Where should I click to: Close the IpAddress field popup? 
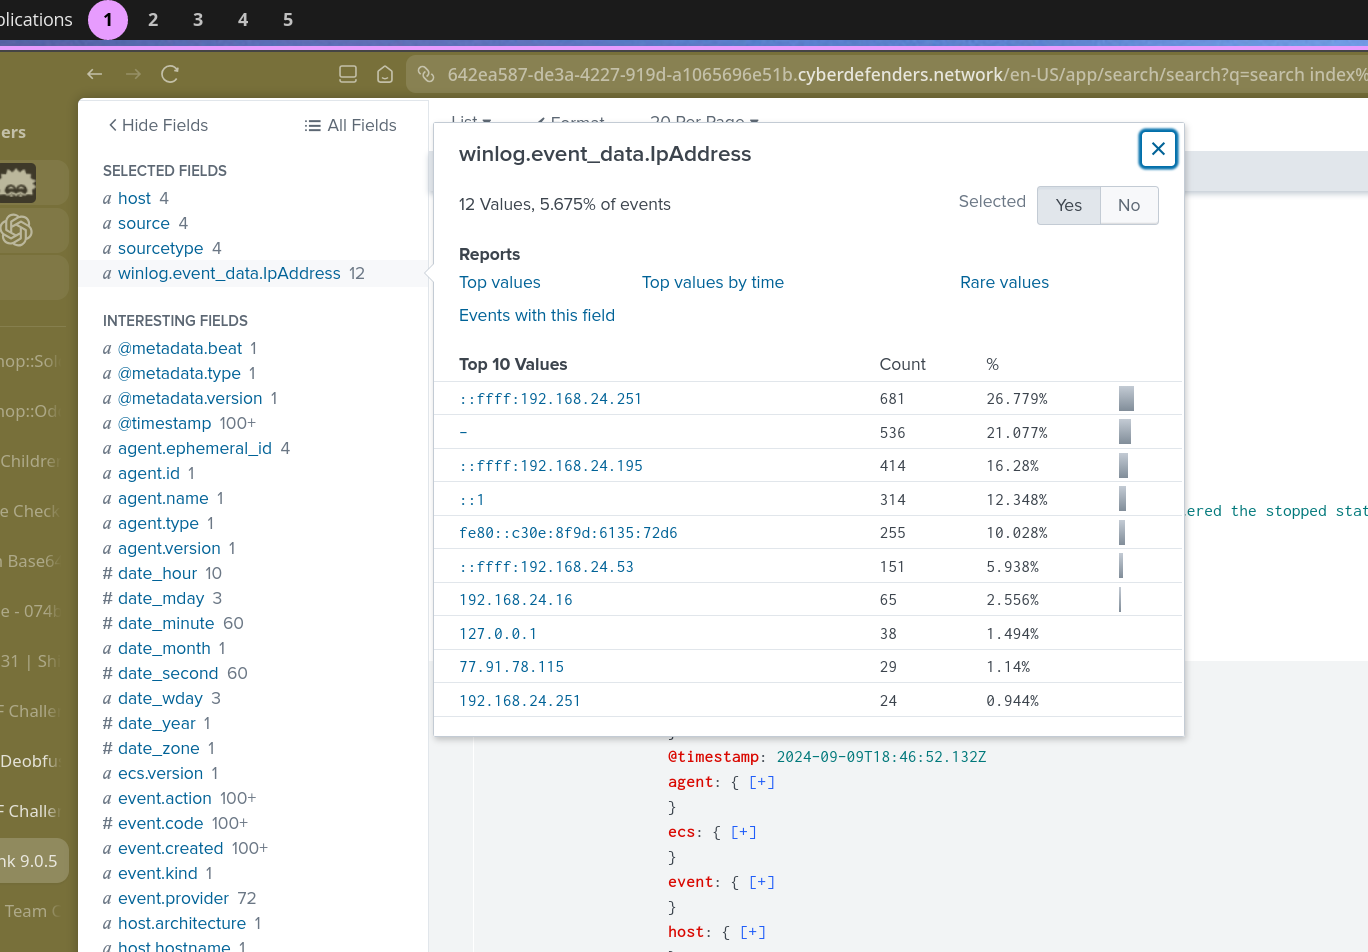1158,149
